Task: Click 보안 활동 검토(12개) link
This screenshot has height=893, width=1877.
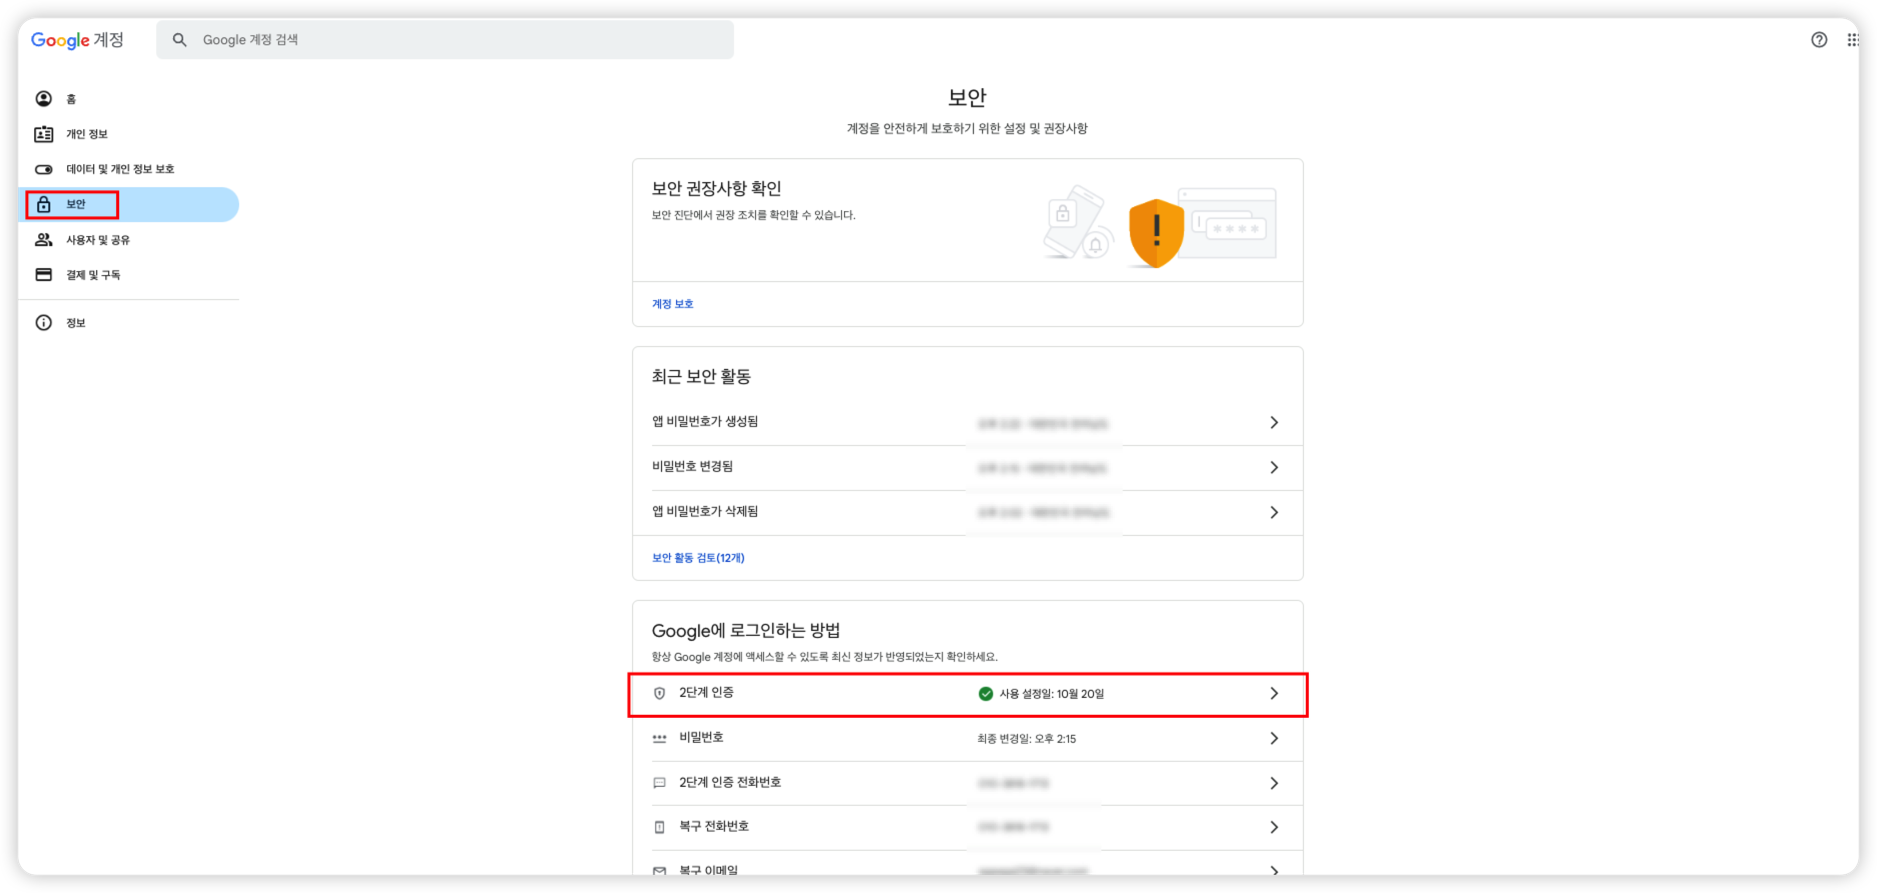Action: [698, 558]
